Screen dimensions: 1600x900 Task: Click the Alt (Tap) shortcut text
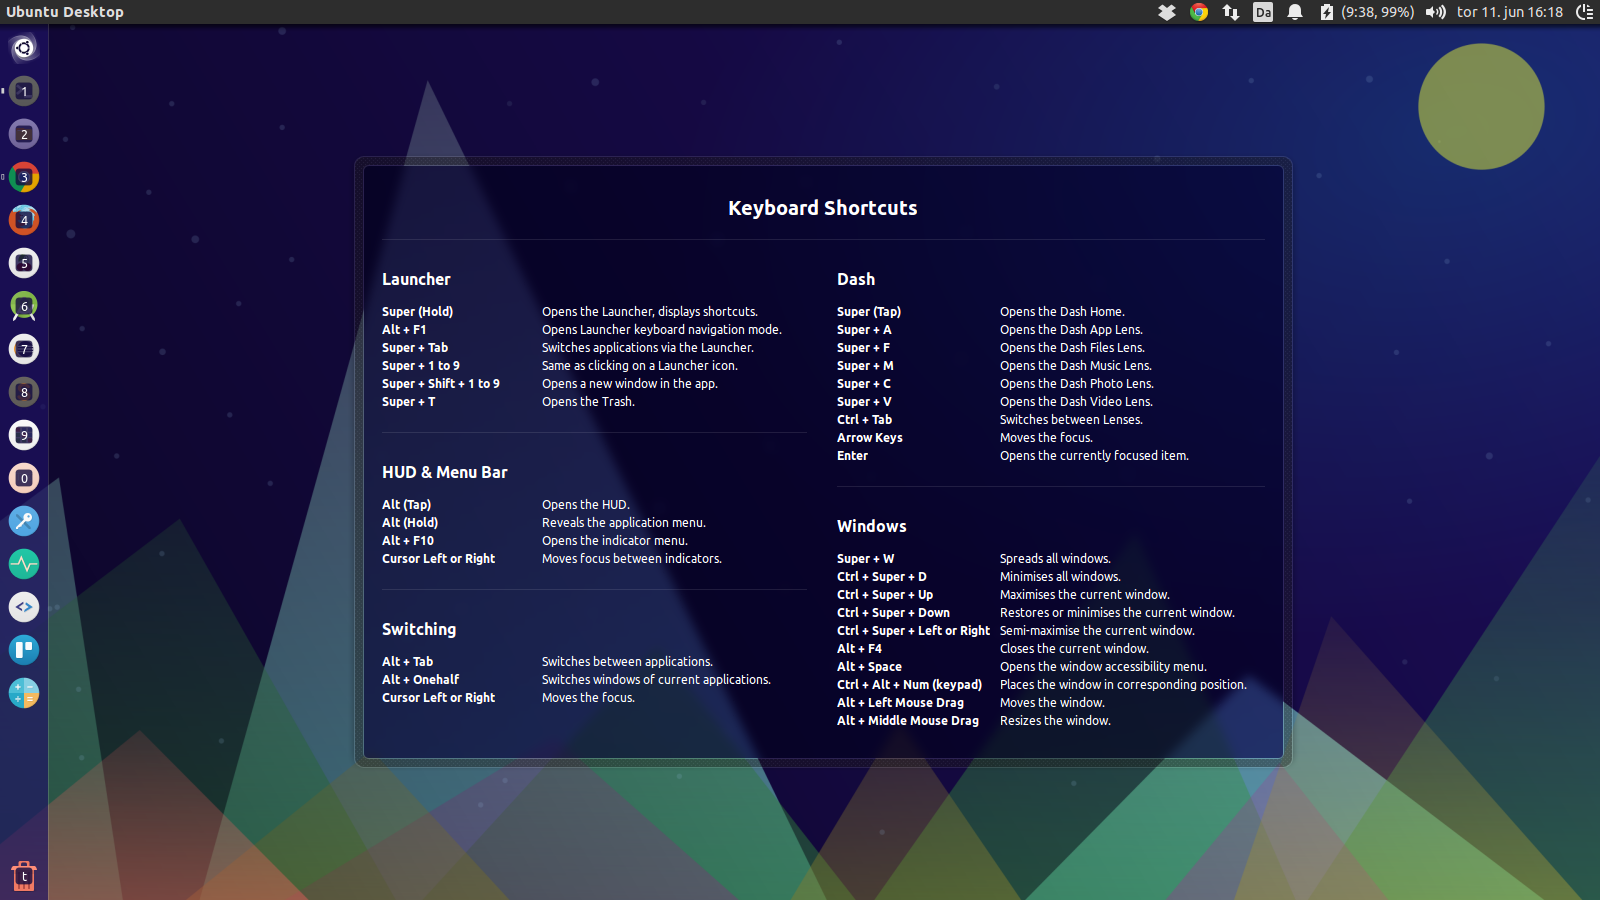pyautogui.click(x=407, y=505)
